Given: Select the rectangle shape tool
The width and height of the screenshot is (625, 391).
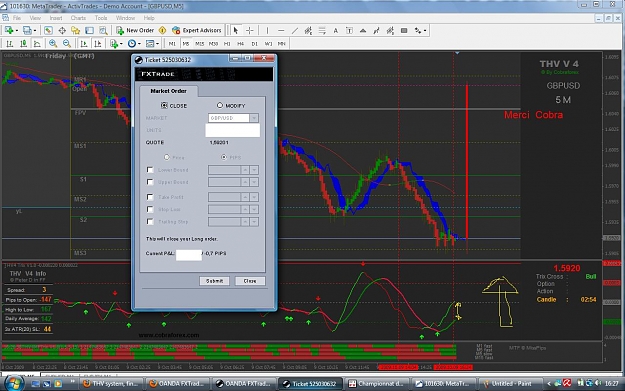Looking at the screenshot, I should pos(404,30).
